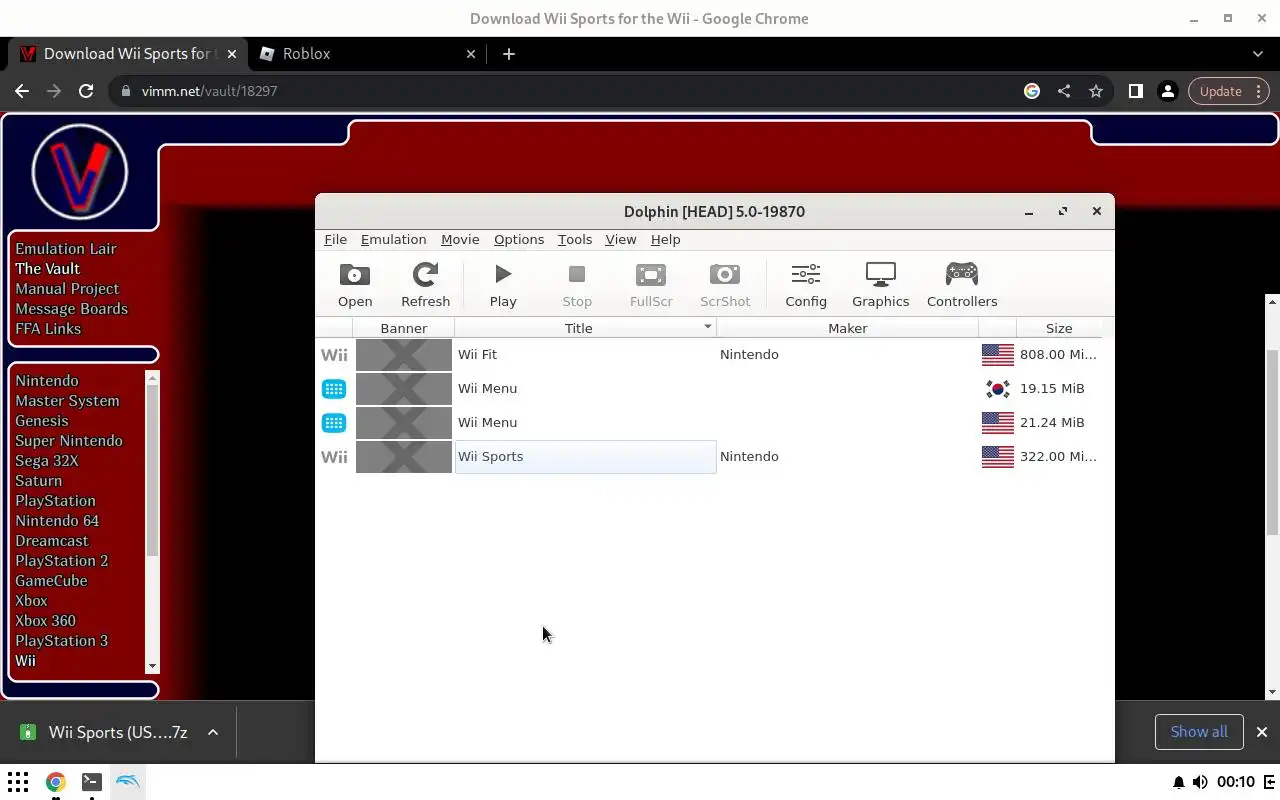Open the Nintendo 64 vault link
This screenshot has height=800, width=1280.
click(x=57, y=521)
